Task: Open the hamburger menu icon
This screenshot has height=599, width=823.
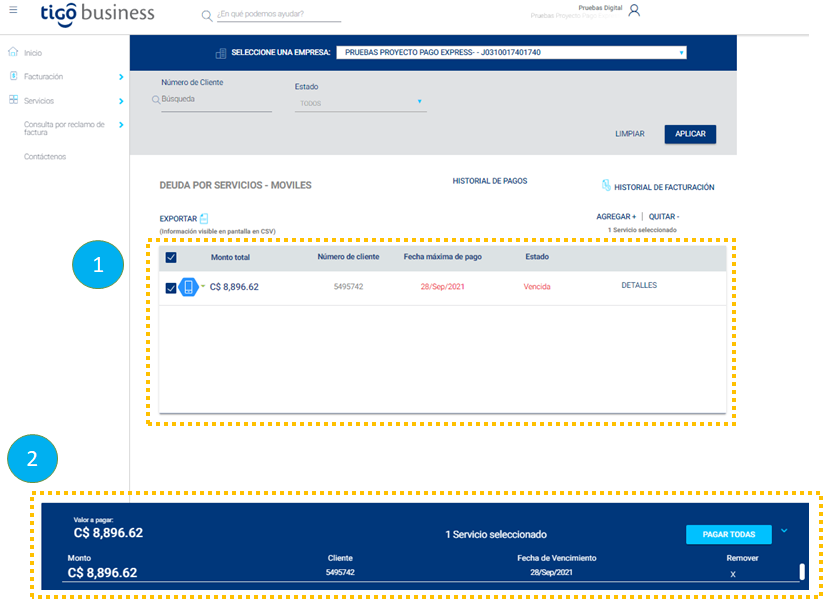Action: pyautogui.click(x=13, y=10)
